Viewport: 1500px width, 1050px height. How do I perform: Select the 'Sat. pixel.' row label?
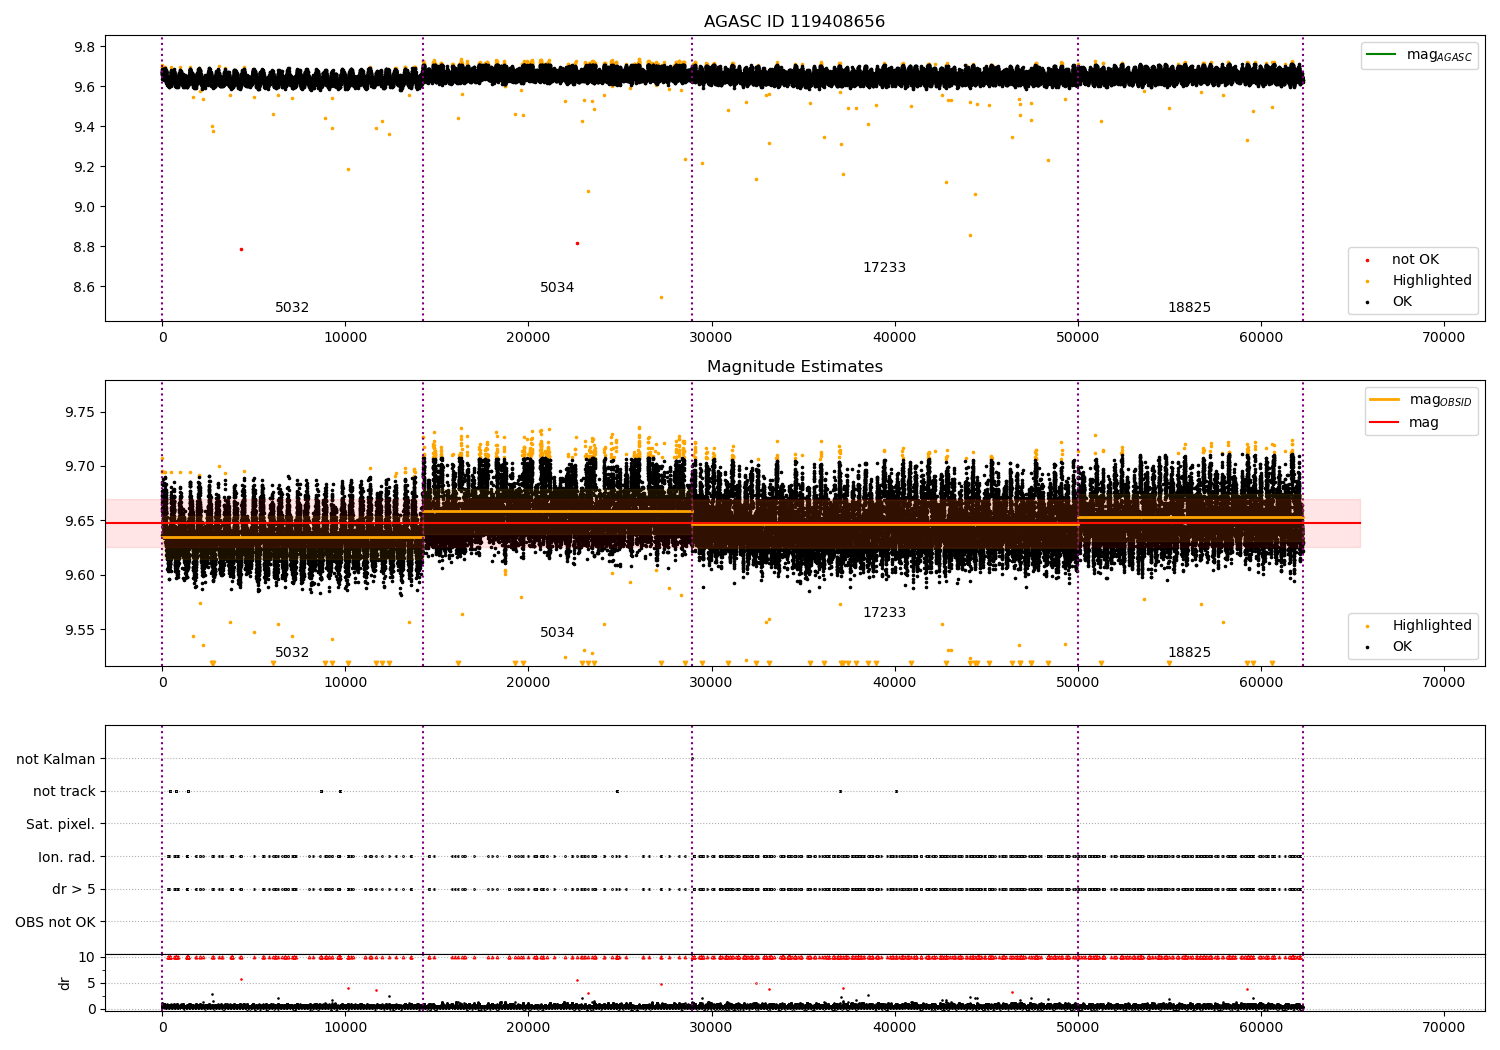(61, 824)
